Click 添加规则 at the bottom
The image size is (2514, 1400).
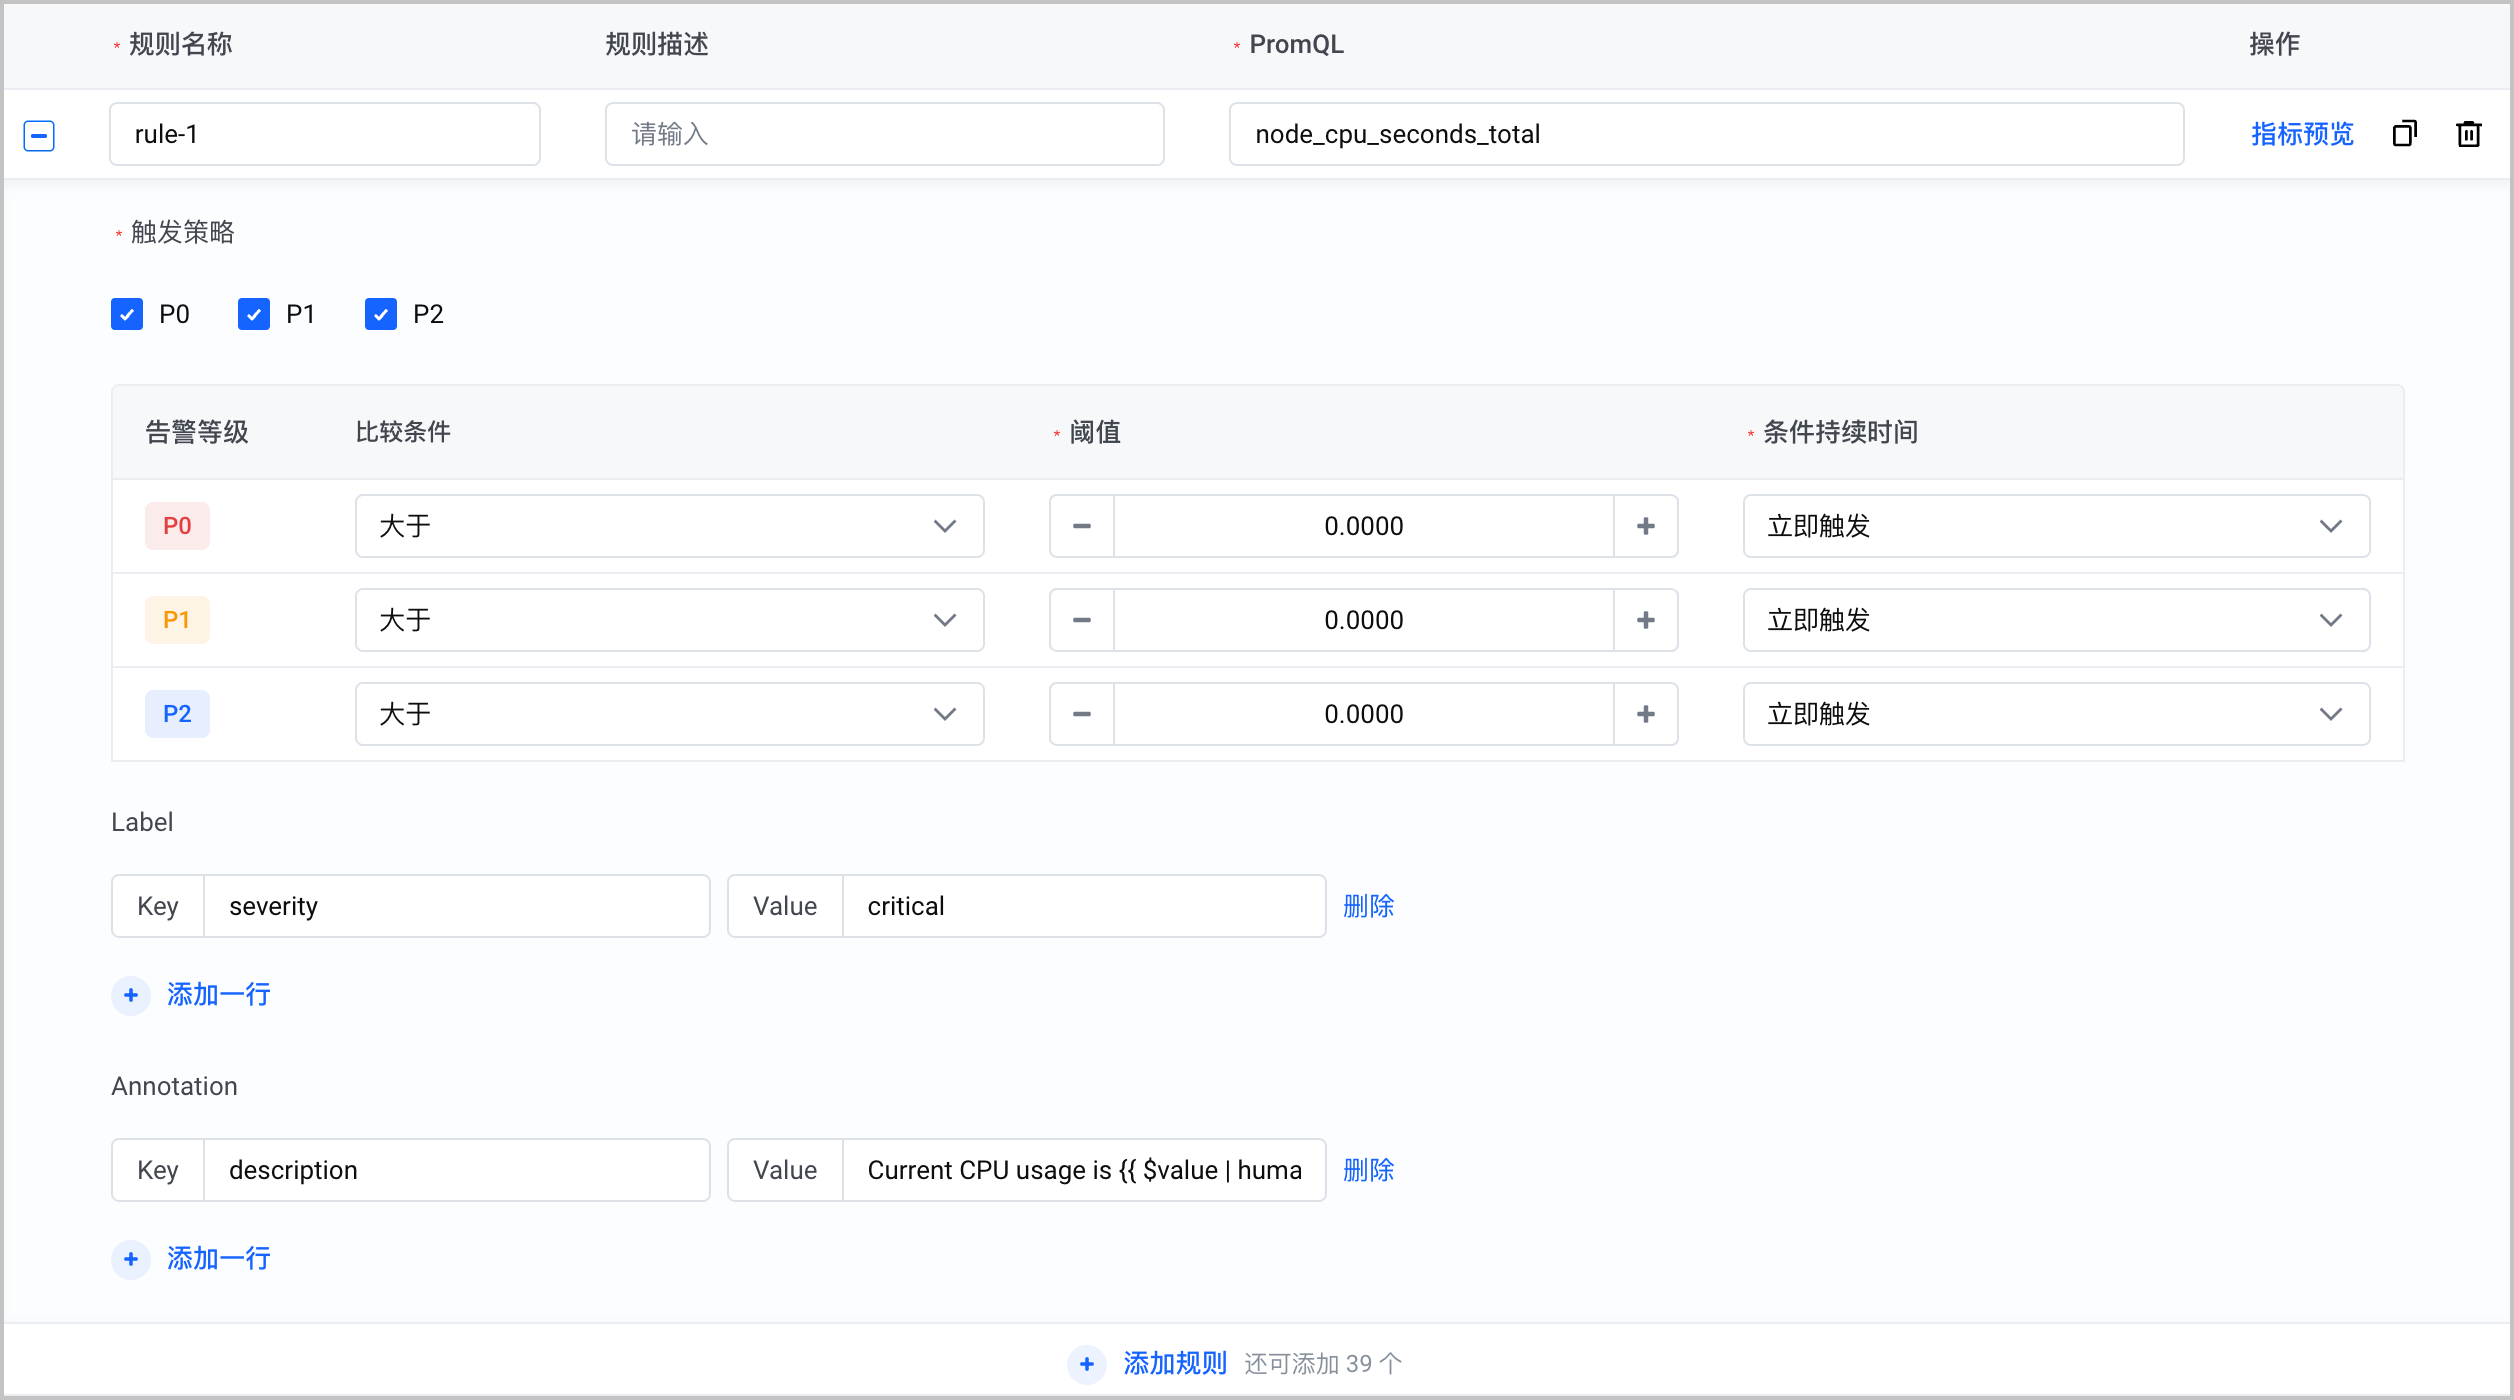1175,1364
